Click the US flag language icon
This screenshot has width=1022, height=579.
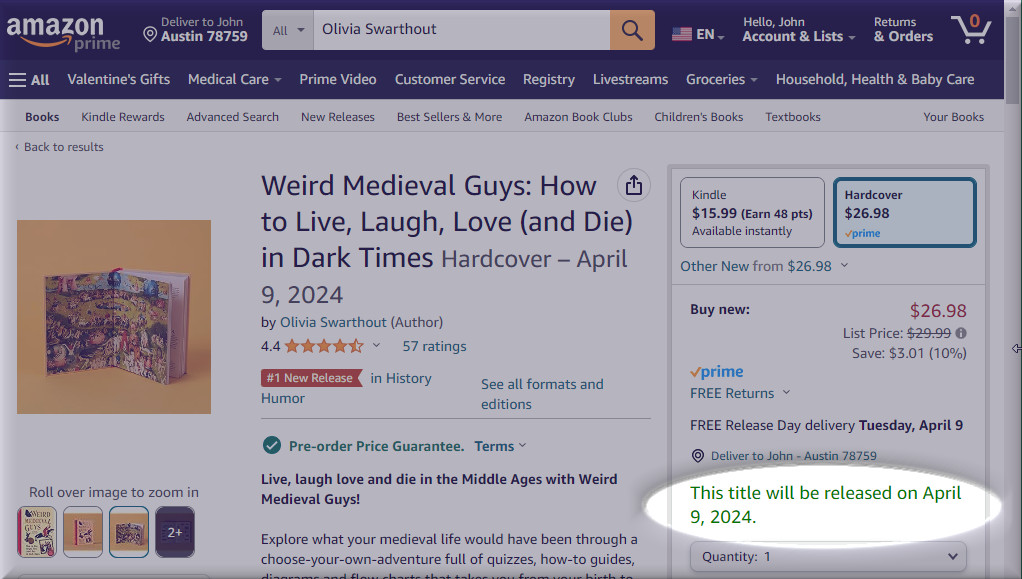[x=682, y=34]
